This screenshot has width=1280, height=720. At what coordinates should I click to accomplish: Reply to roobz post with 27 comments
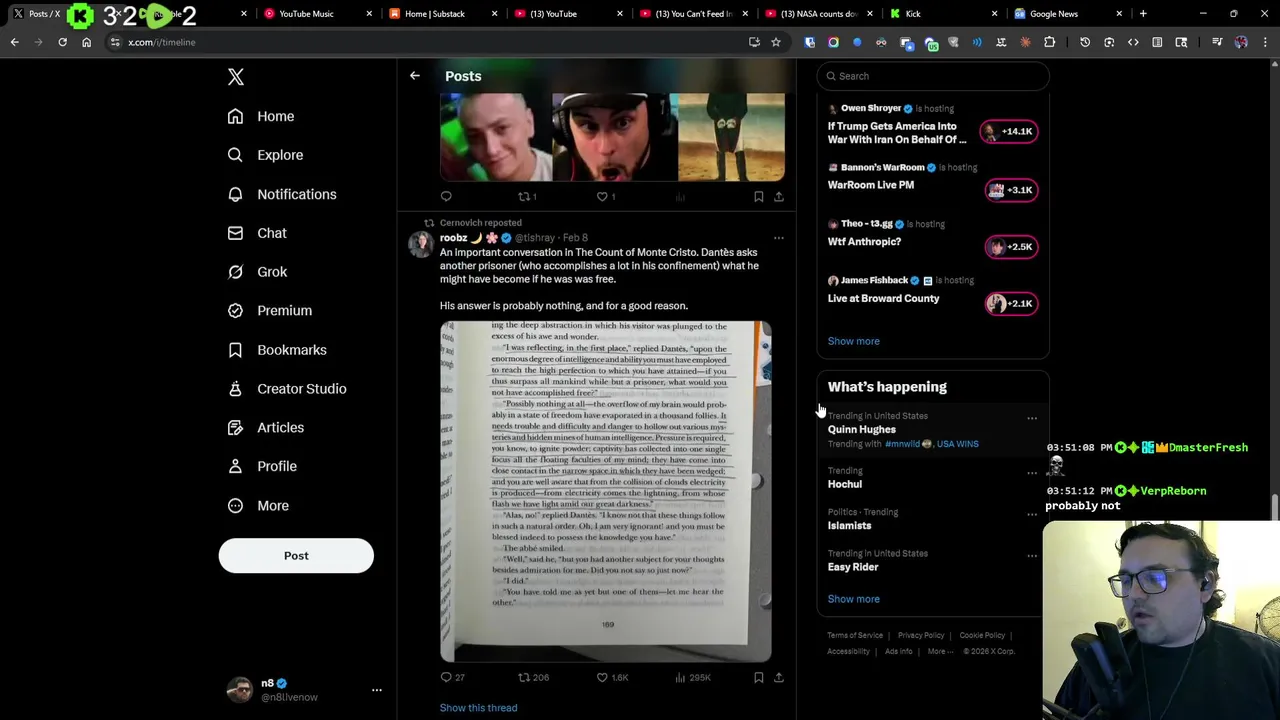[452, 677]
